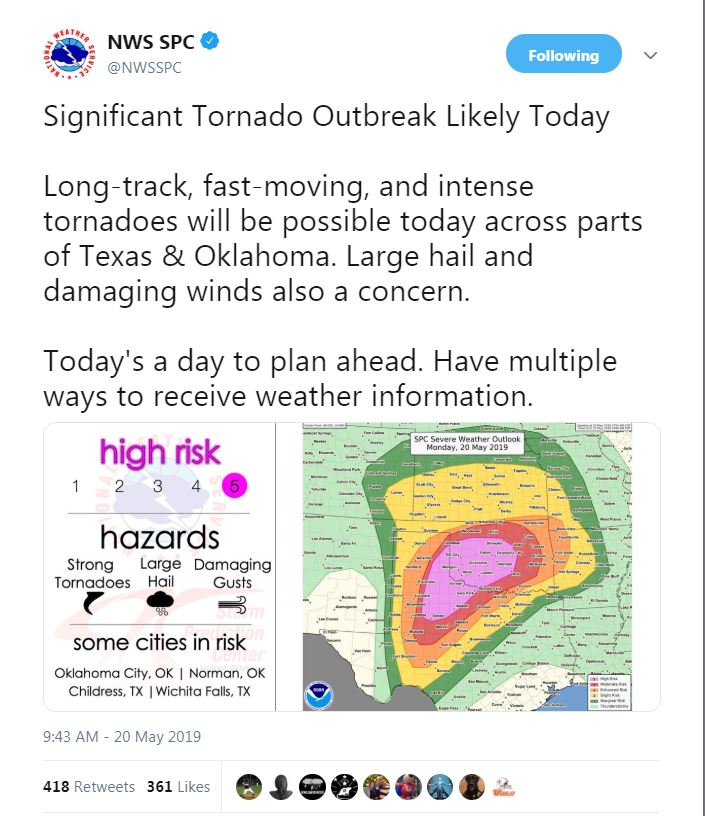705x816 pixels.
Task: Open the SPC severe weather outlook map
Action: pos(468,566)
